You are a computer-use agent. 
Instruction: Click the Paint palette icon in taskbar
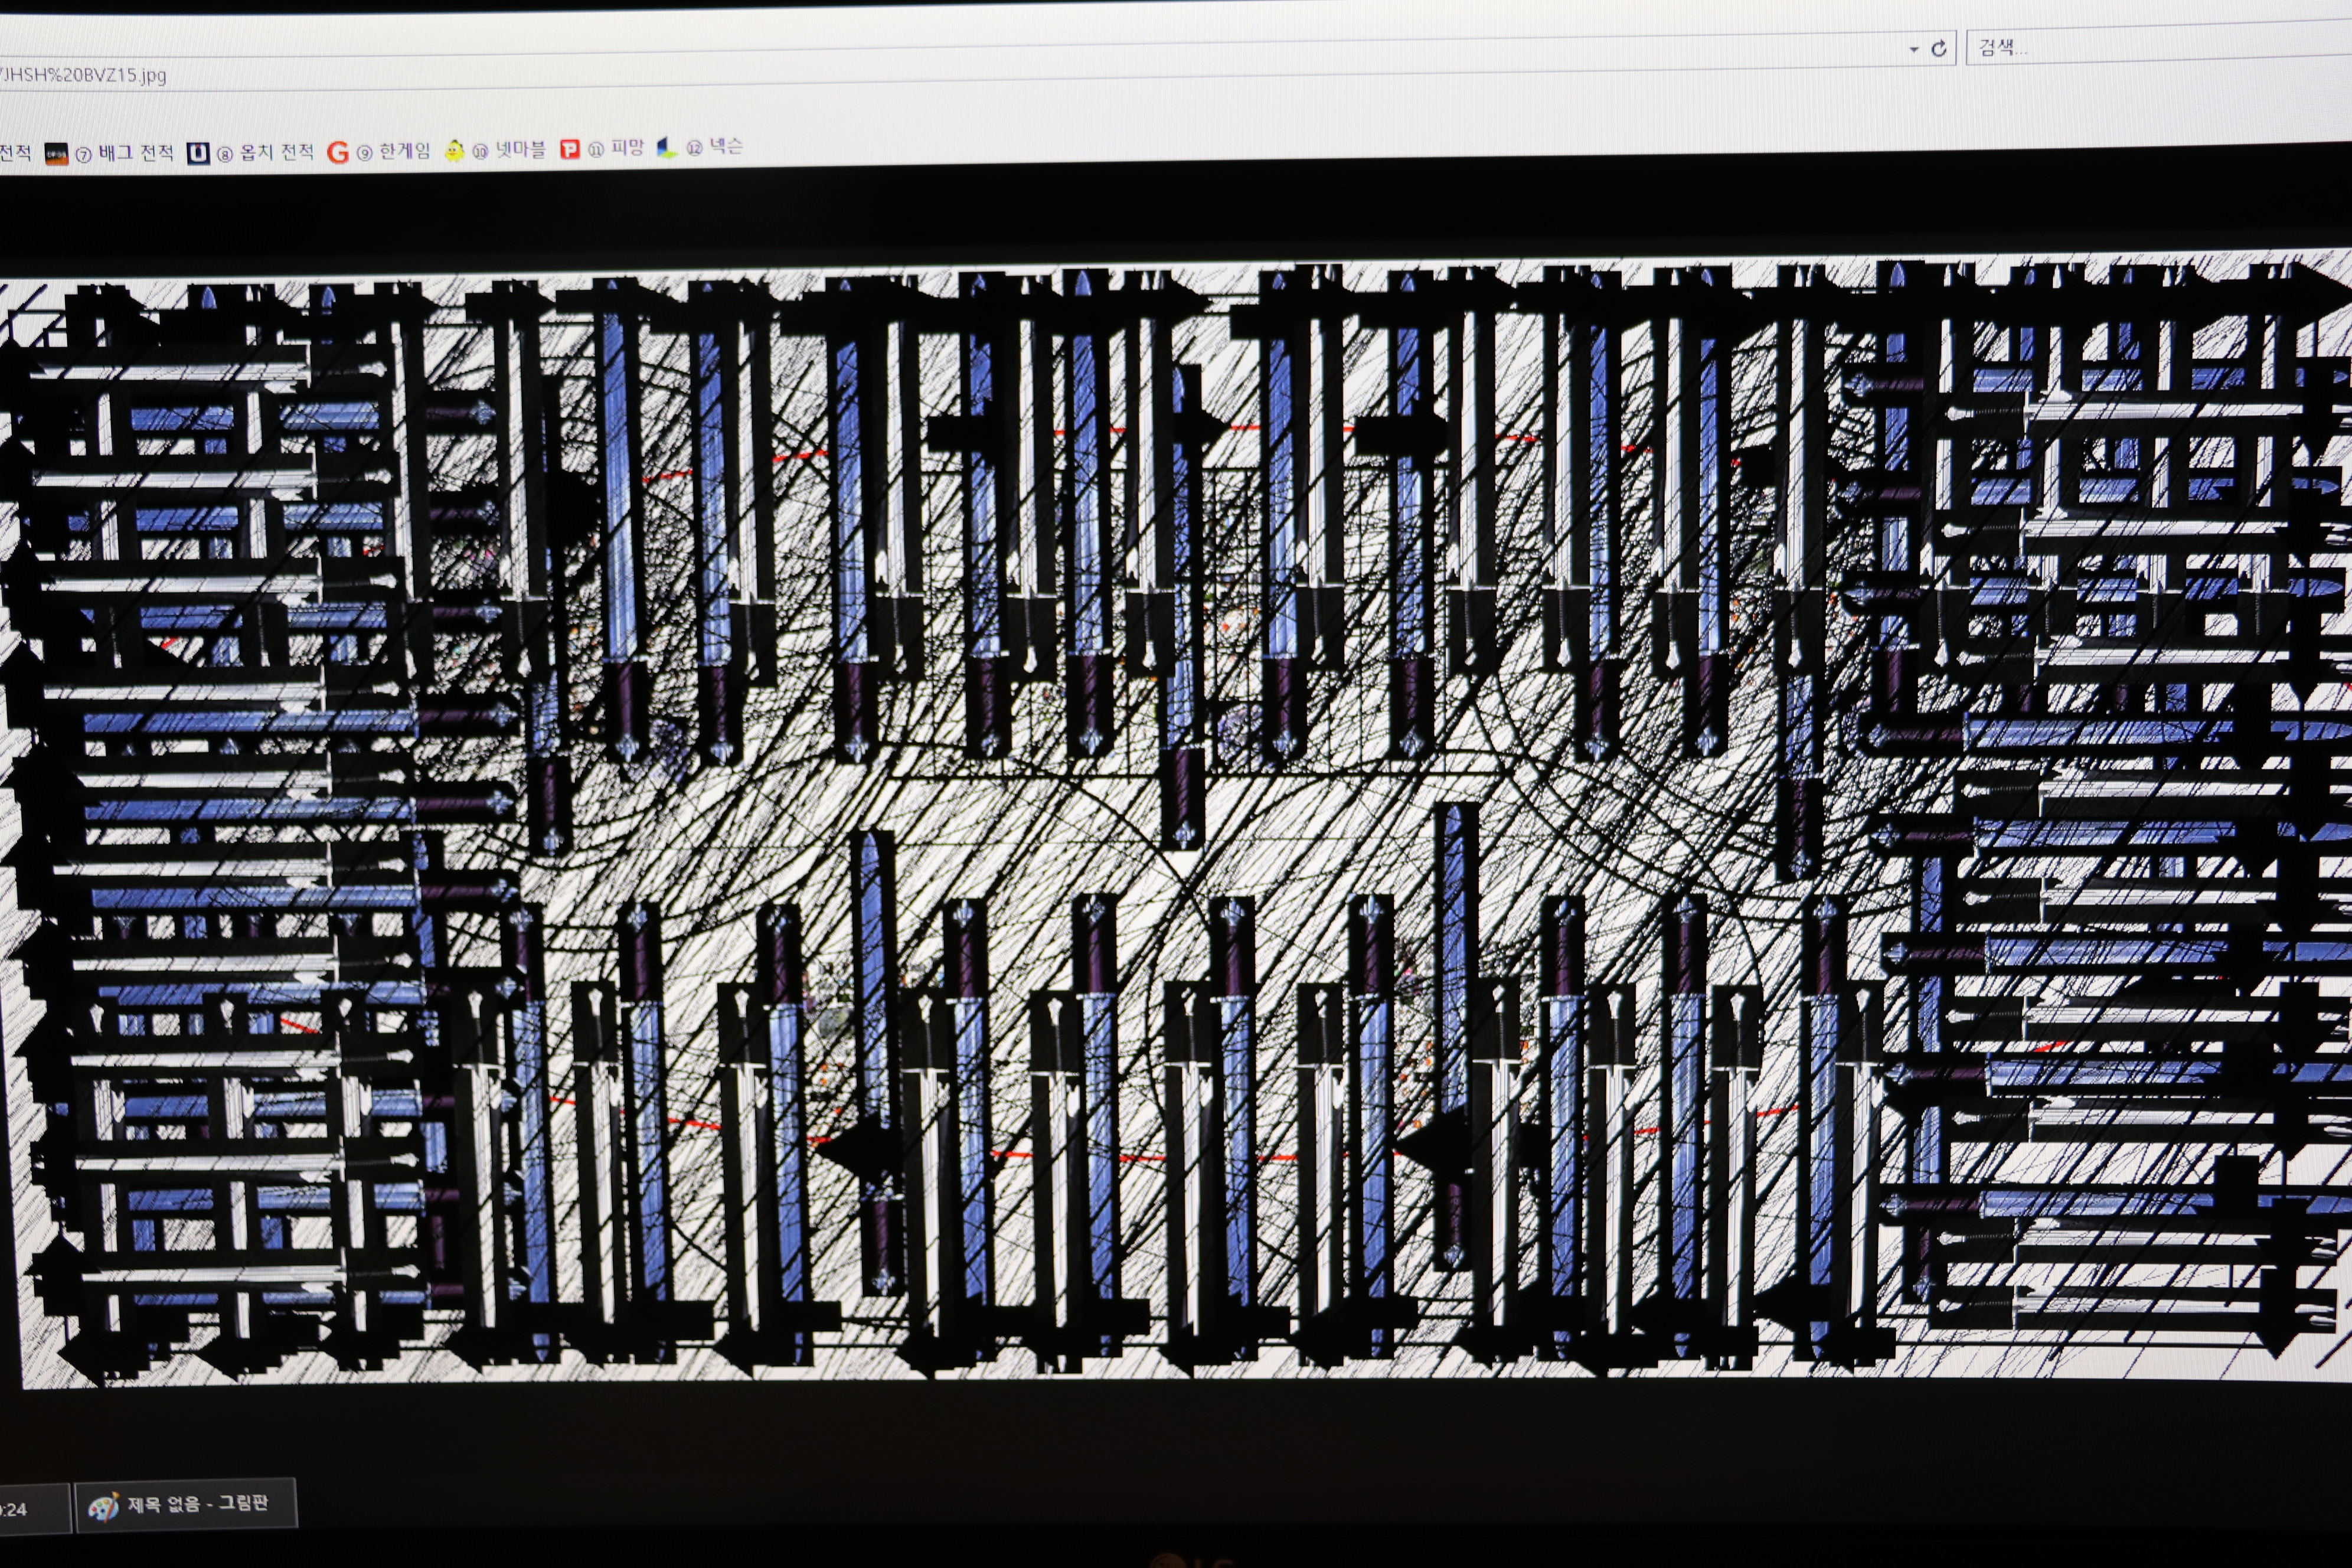(103, 1506)
